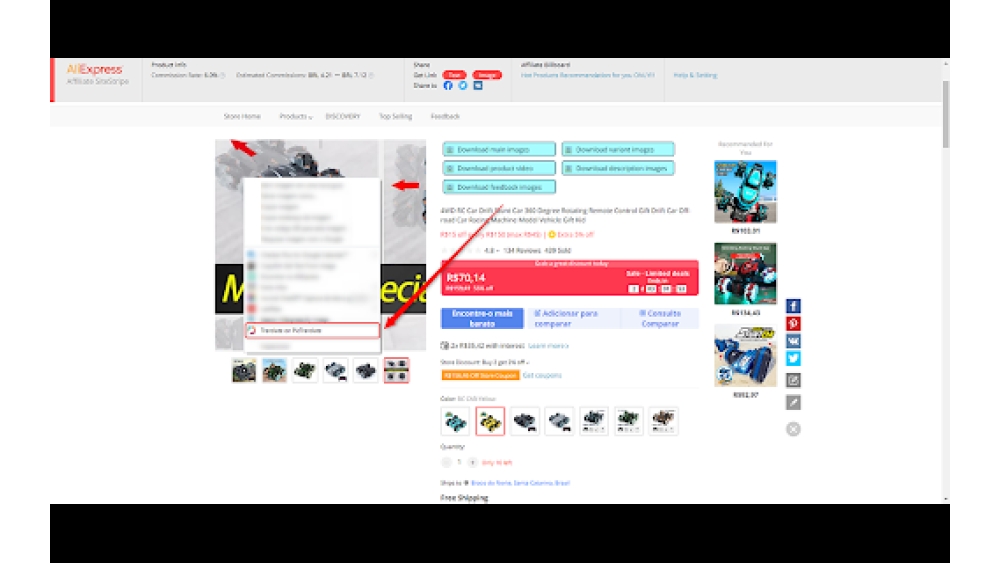Decrease quantity with the minus button
The image size is (1000, 563).
(446, 462)
